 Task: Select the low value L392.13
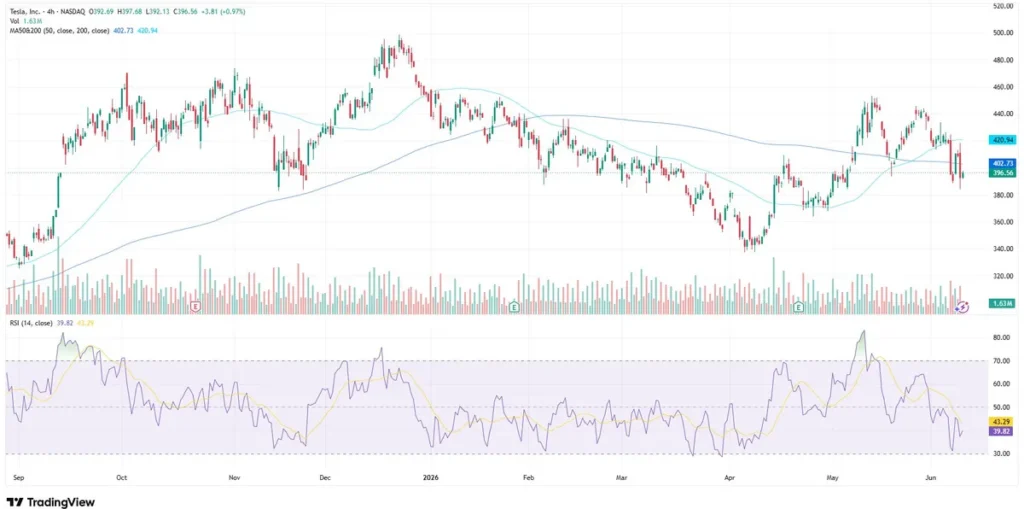click(157, 12)
